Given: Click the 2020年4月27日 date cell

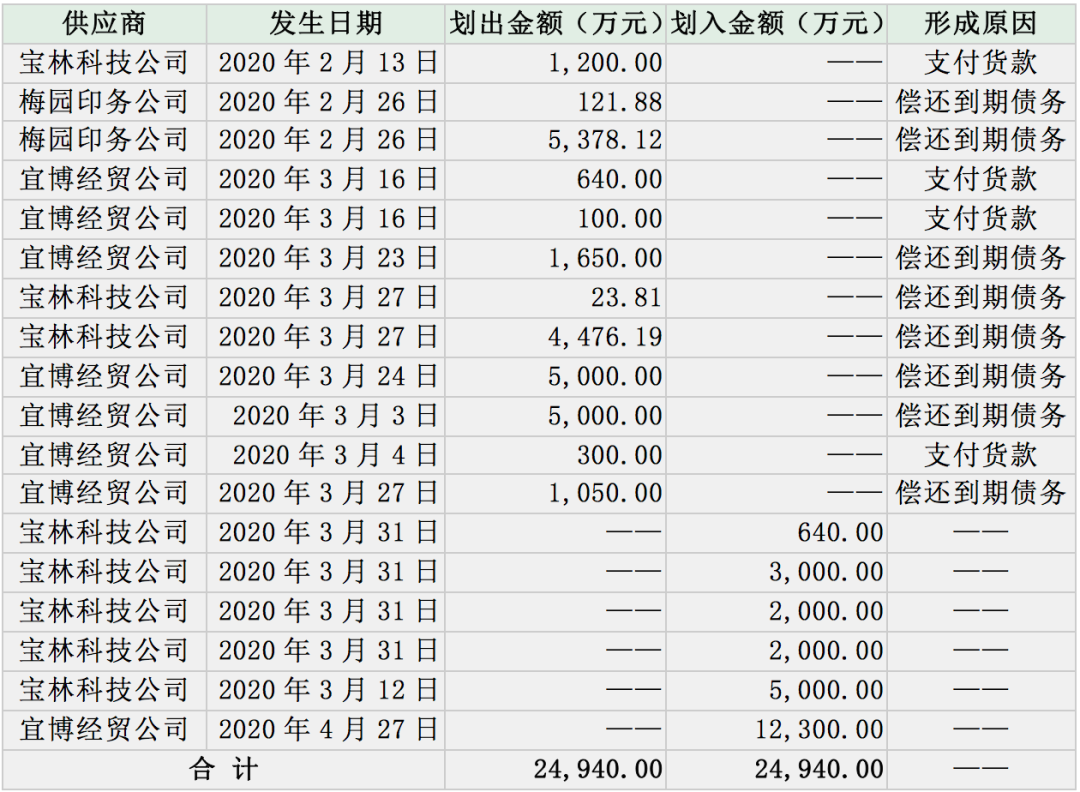Looking at the screenshot, I should click(328, 730).
